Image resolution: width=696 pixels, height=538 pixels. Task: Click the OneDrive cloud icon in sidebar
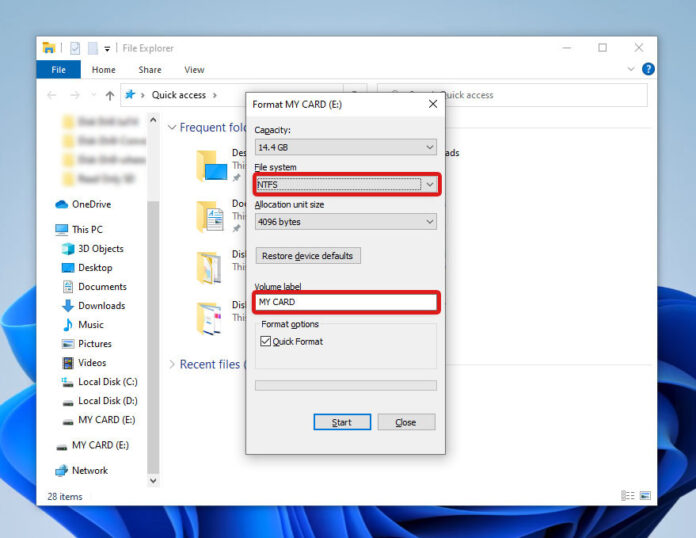(x=61, y=204)
